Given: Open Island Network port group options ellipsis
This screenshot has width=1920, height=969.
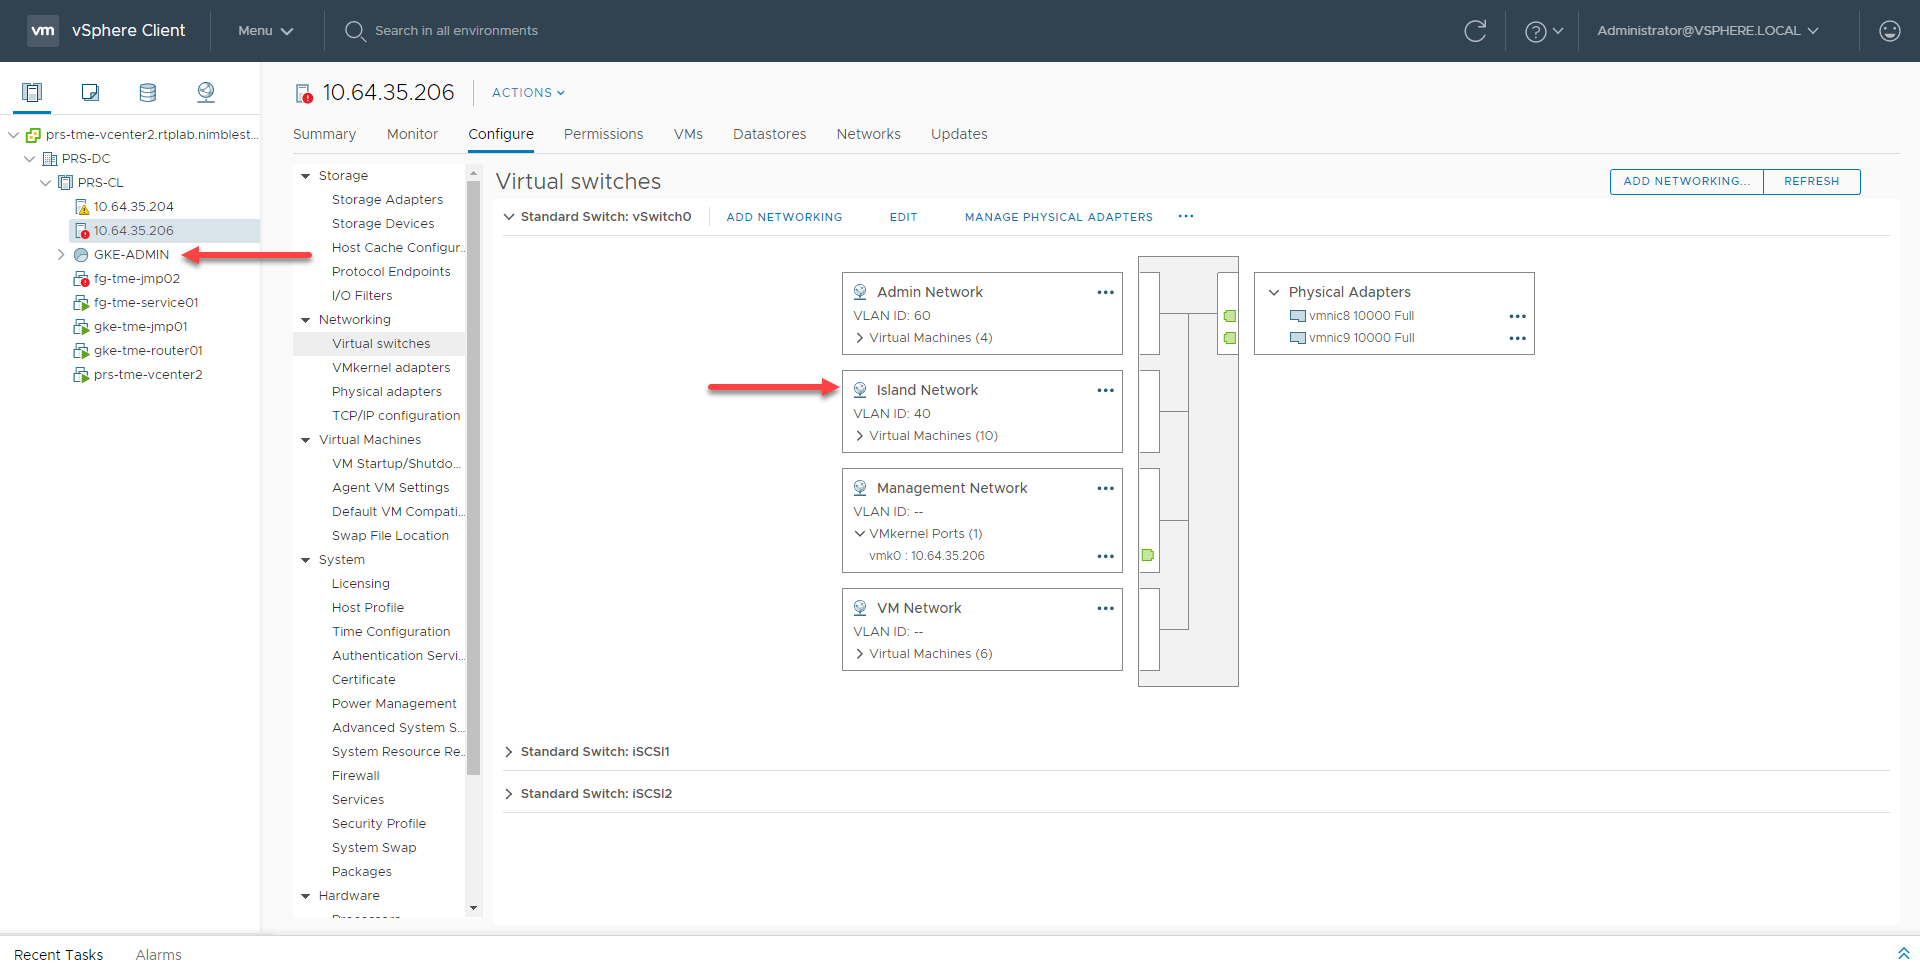Looking at the screenshot, I should (x=1105, y=390).
